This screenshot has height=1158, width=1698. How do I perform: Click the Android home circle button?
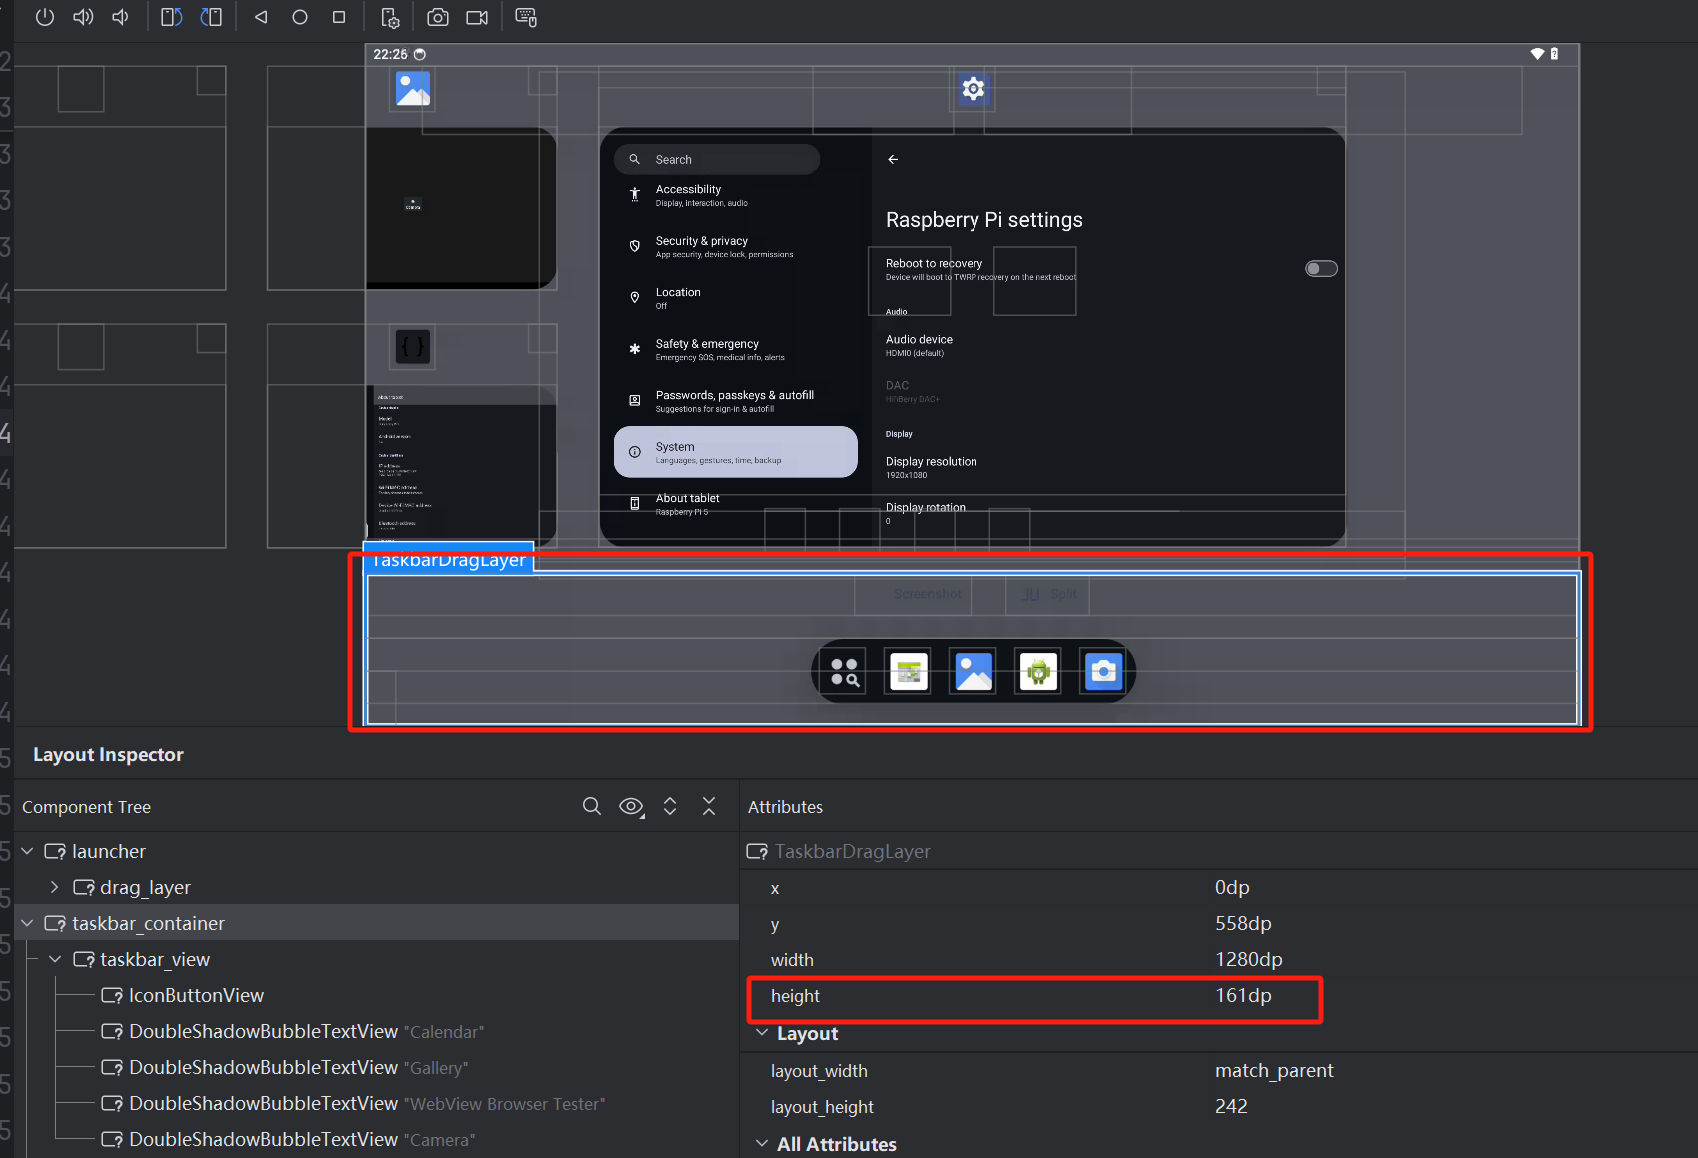(300, 17)
